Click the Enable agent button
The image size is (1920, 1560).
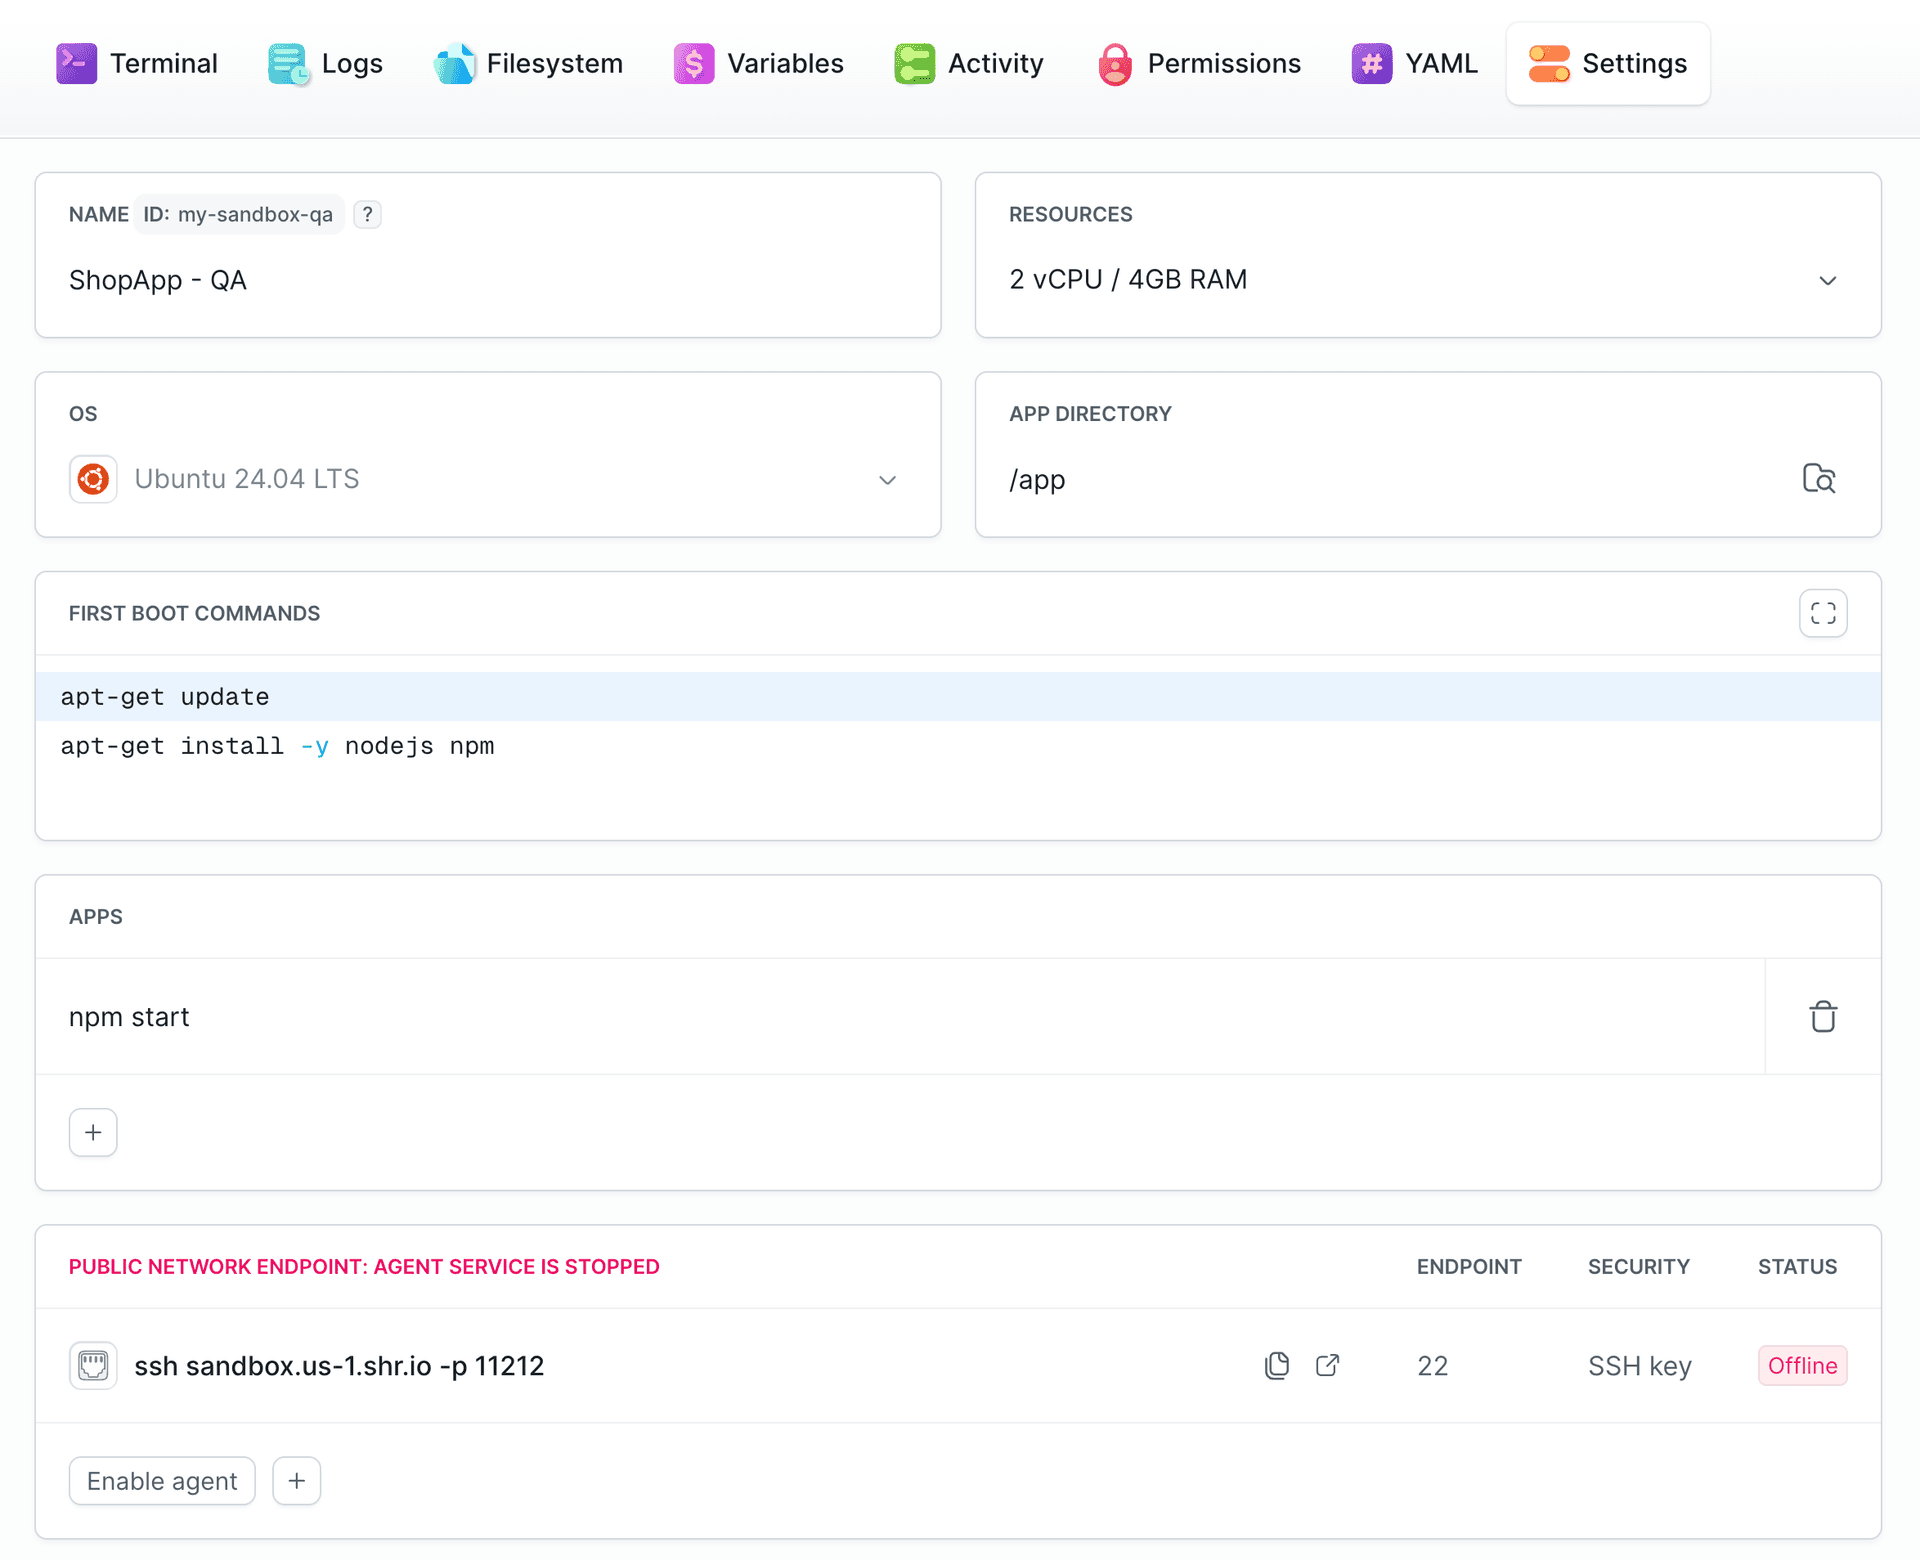click(x=162, y=1480)
